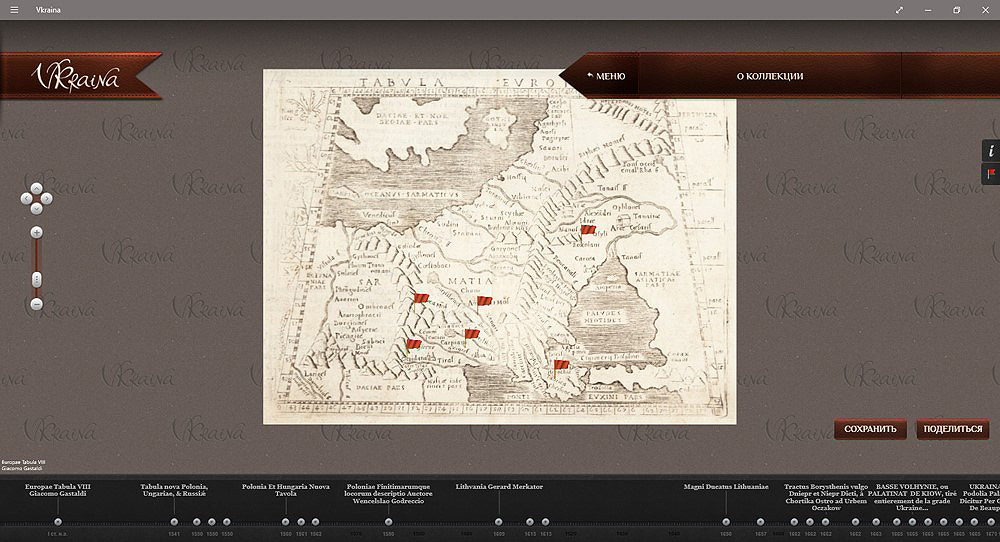Click timeline label Magni Ducatus Lithuaniae

(x=726, y=487)
